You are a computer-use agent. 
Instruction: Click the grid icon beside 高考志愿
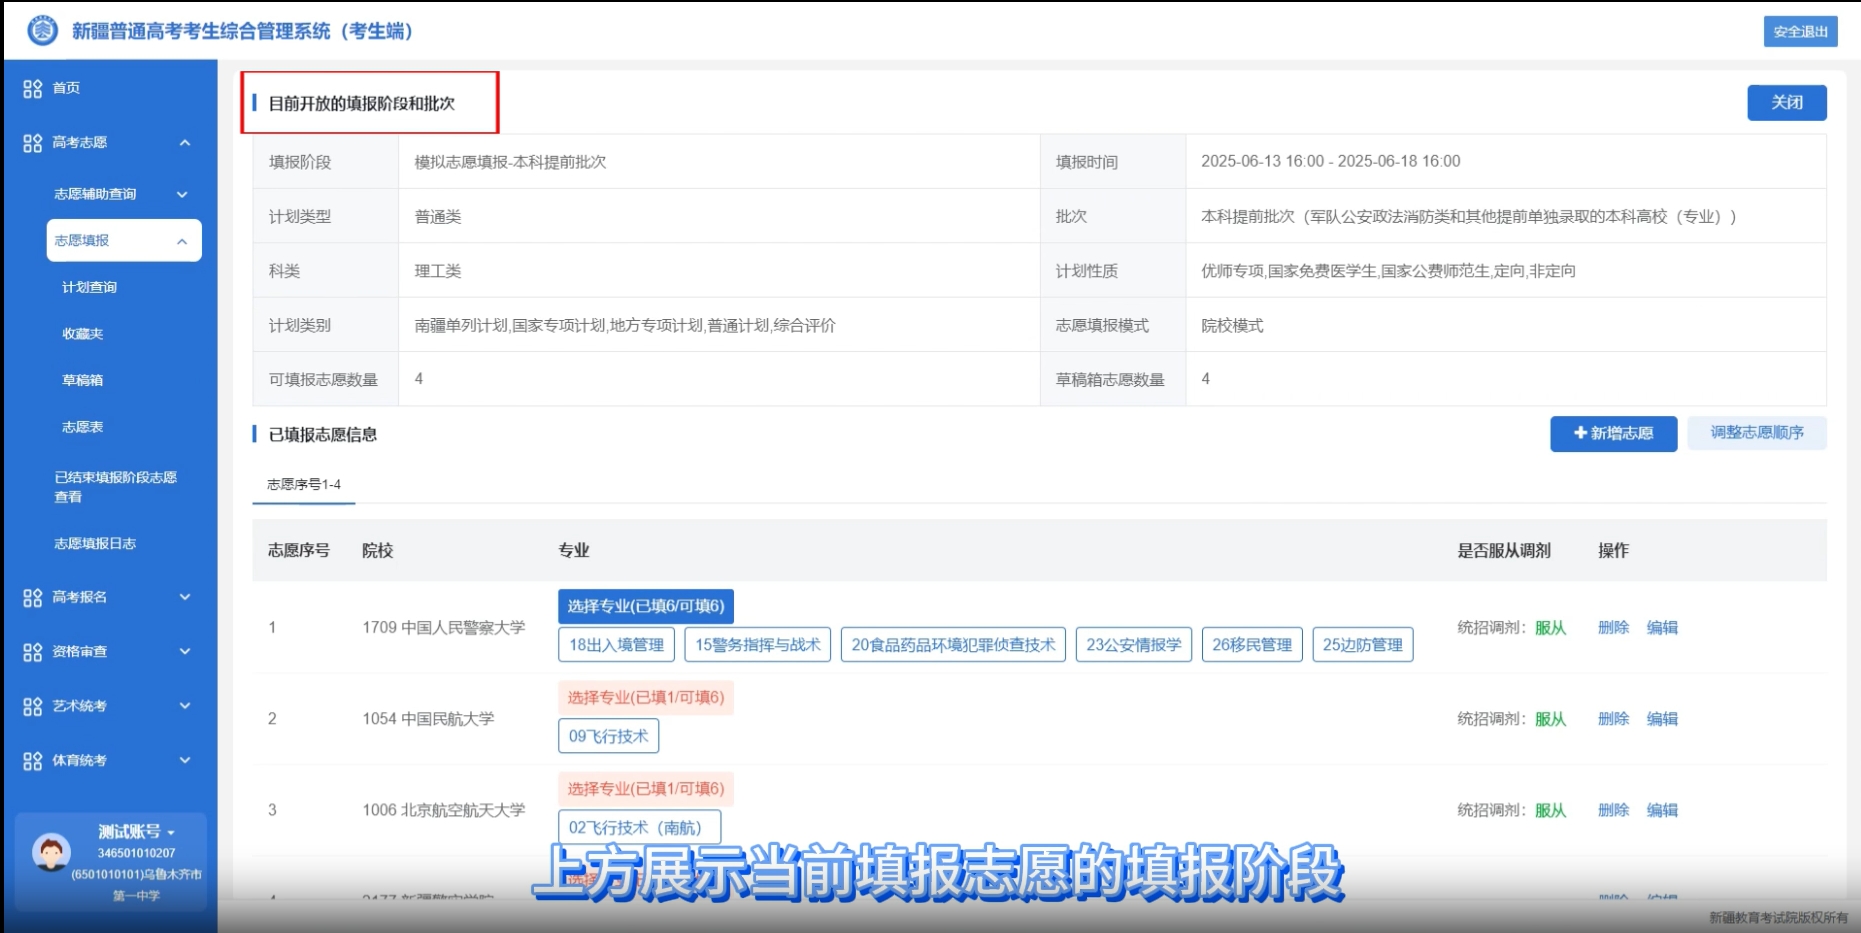(x=32, y=143)
